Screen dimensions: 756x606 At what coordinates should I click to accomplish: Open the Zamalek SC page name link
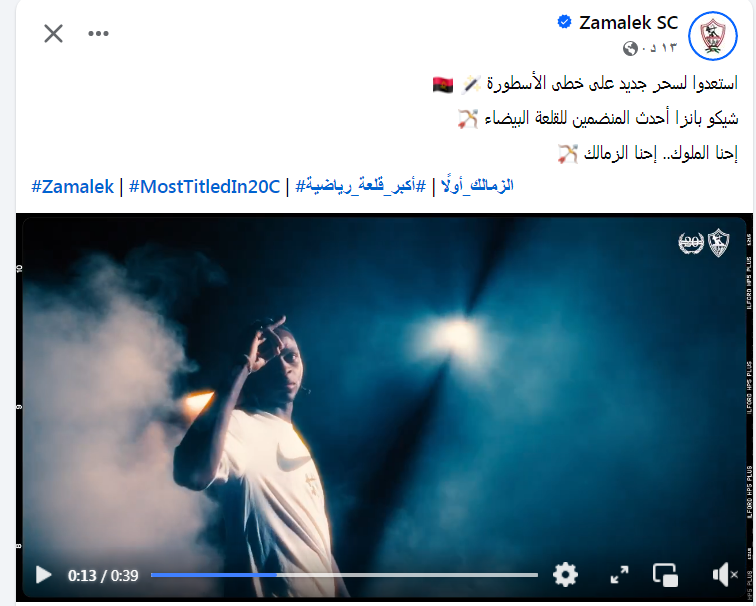[x=628, y=23]
